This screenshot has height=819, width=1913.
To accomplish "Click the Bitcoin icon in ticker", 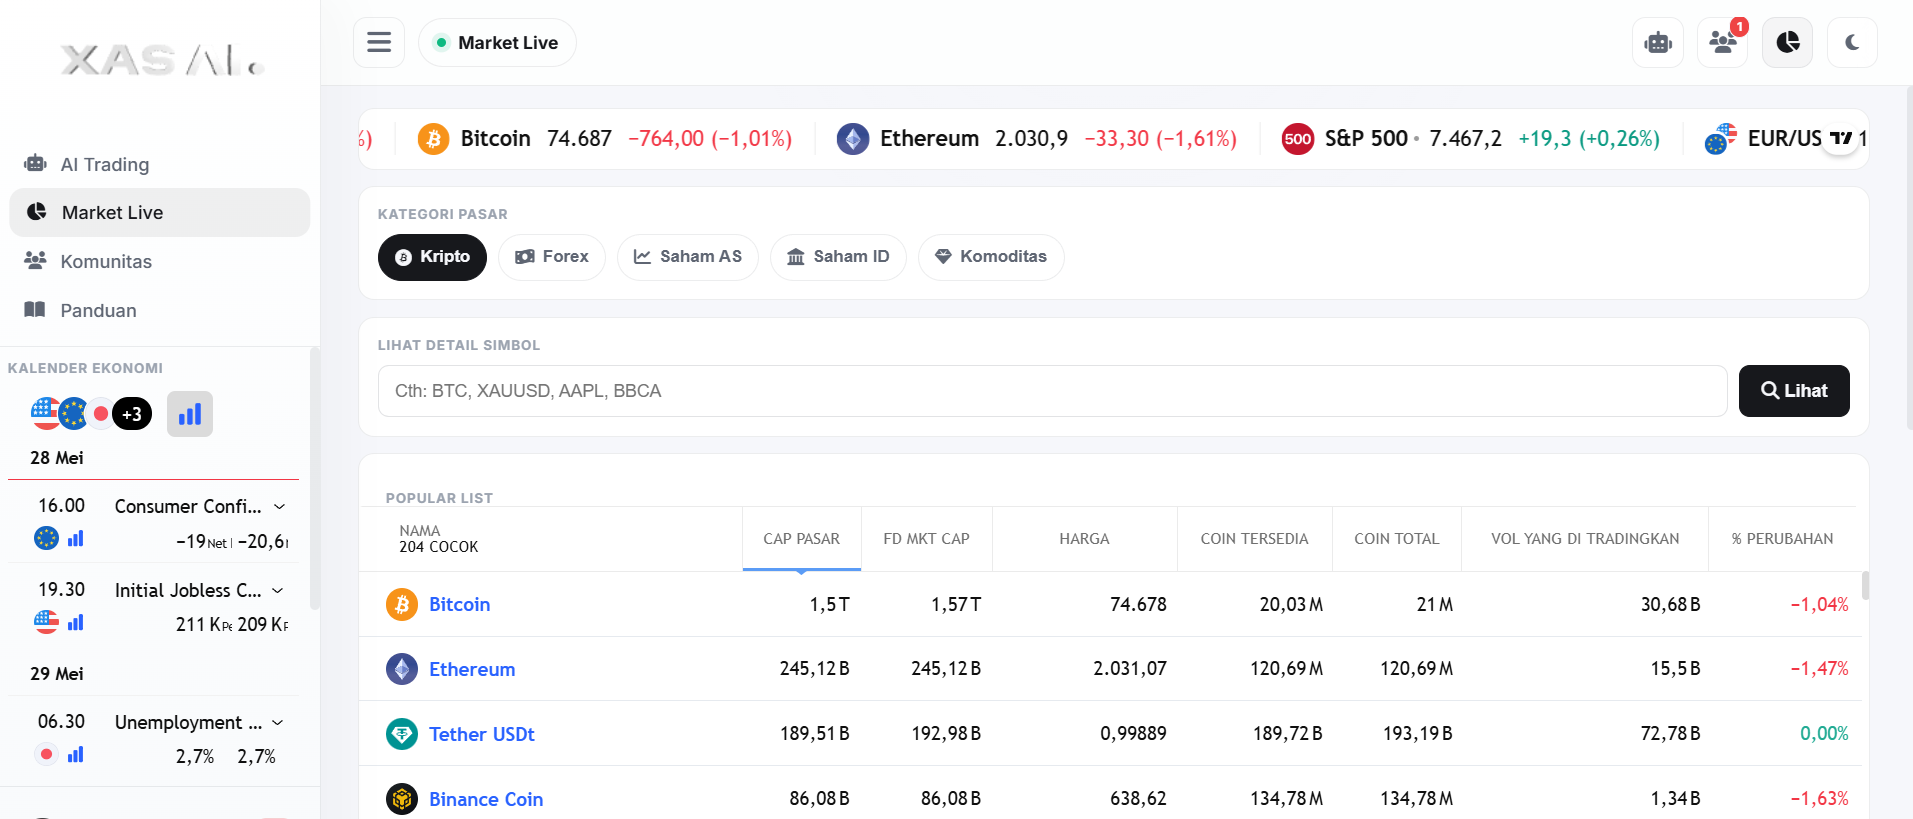I will click(433, 138).
